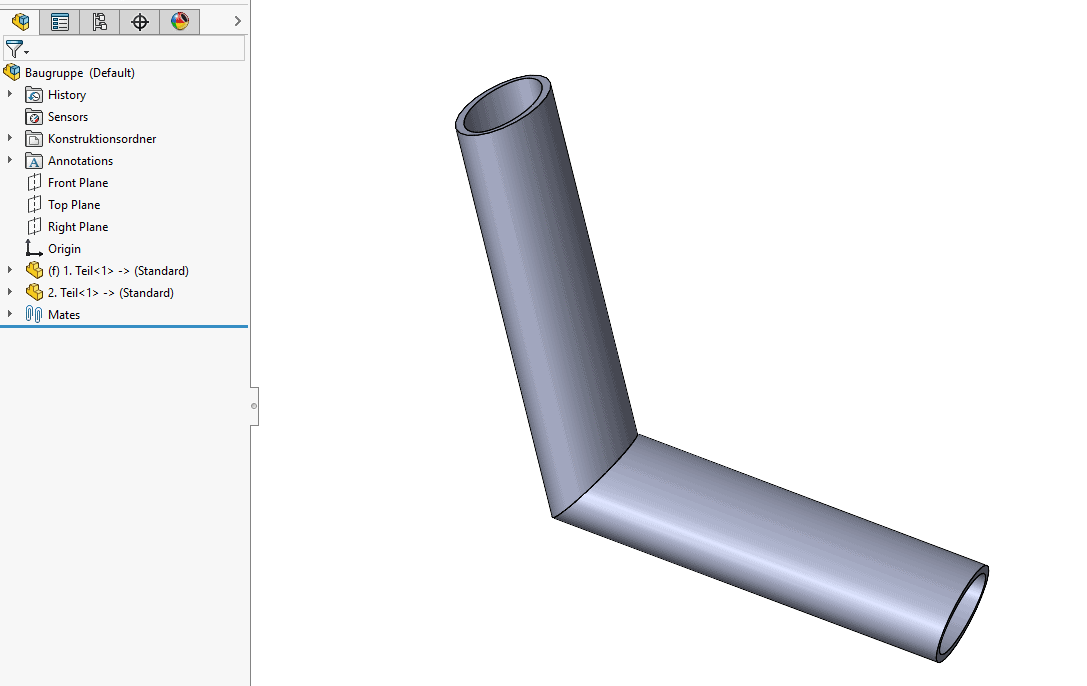This screenshot has width=1087, height=686.
Task: Click the Top Plane icon
Action: pyautogui.click(x=34, y=205)
